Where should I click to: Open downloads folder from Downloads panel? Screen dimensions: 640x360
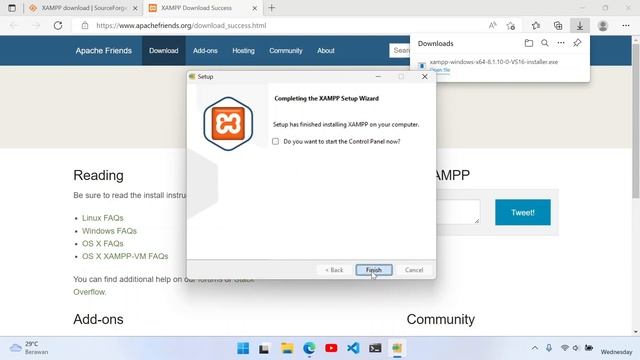coord(529,43)
